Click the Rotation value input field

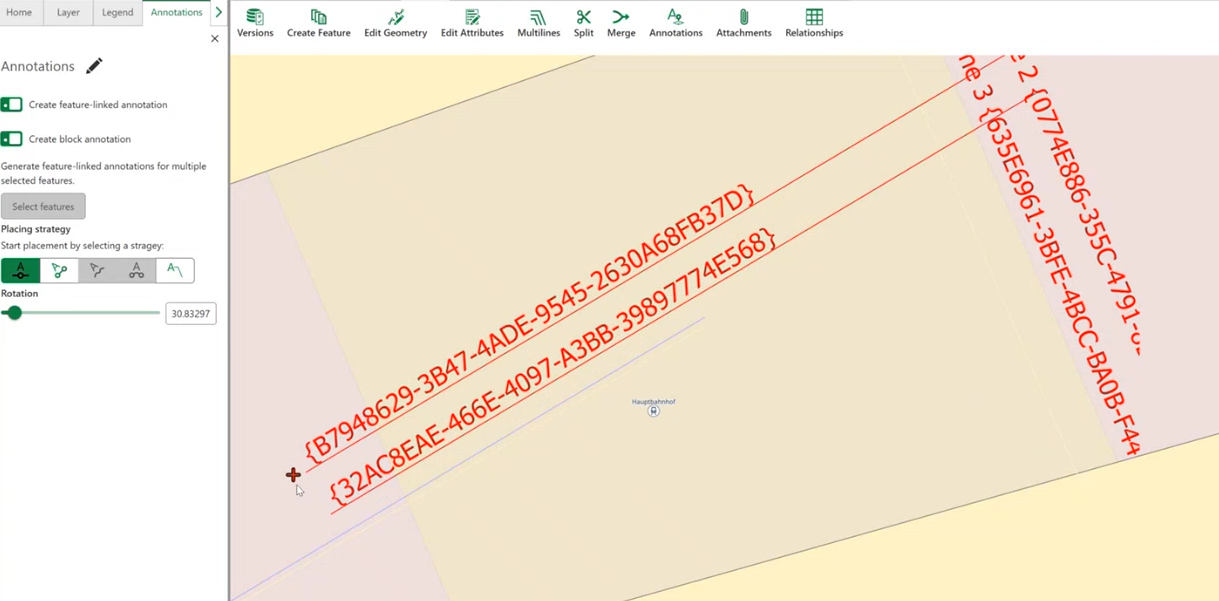(x=190, y=314)
